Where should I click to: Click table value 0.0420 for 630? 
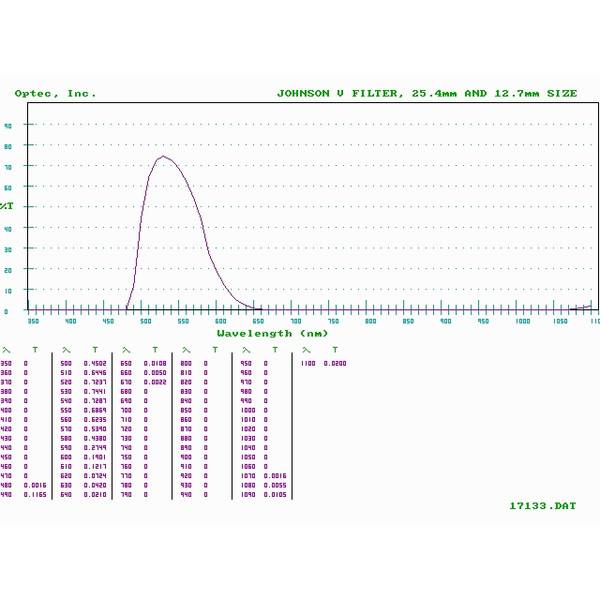pyautogui.click(x=95, y=485)
